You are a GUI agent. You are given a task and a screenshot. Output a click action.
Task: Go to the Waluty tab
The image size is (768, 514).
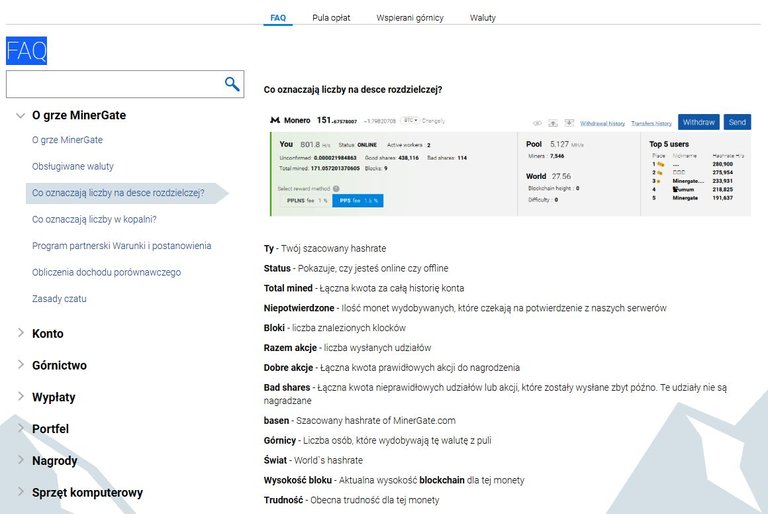click(482, 18)
